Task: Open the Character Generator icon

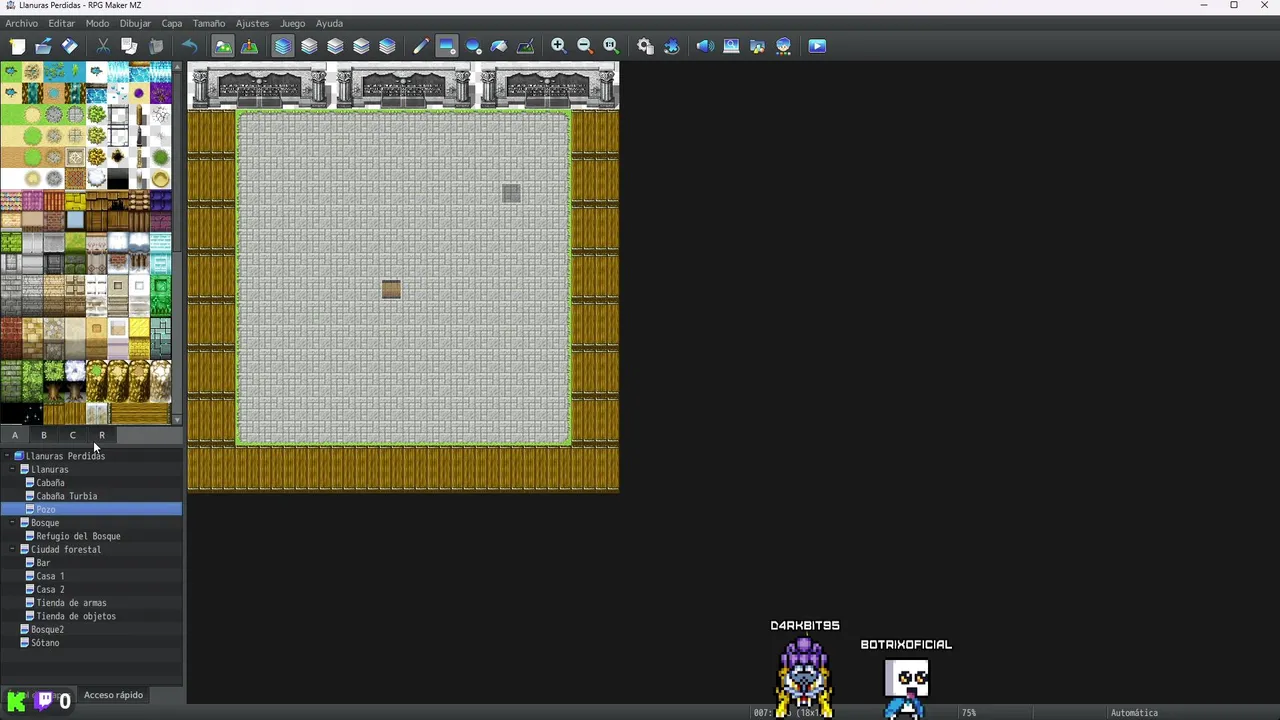Action: pyautogui.click(x=783, y=46)
